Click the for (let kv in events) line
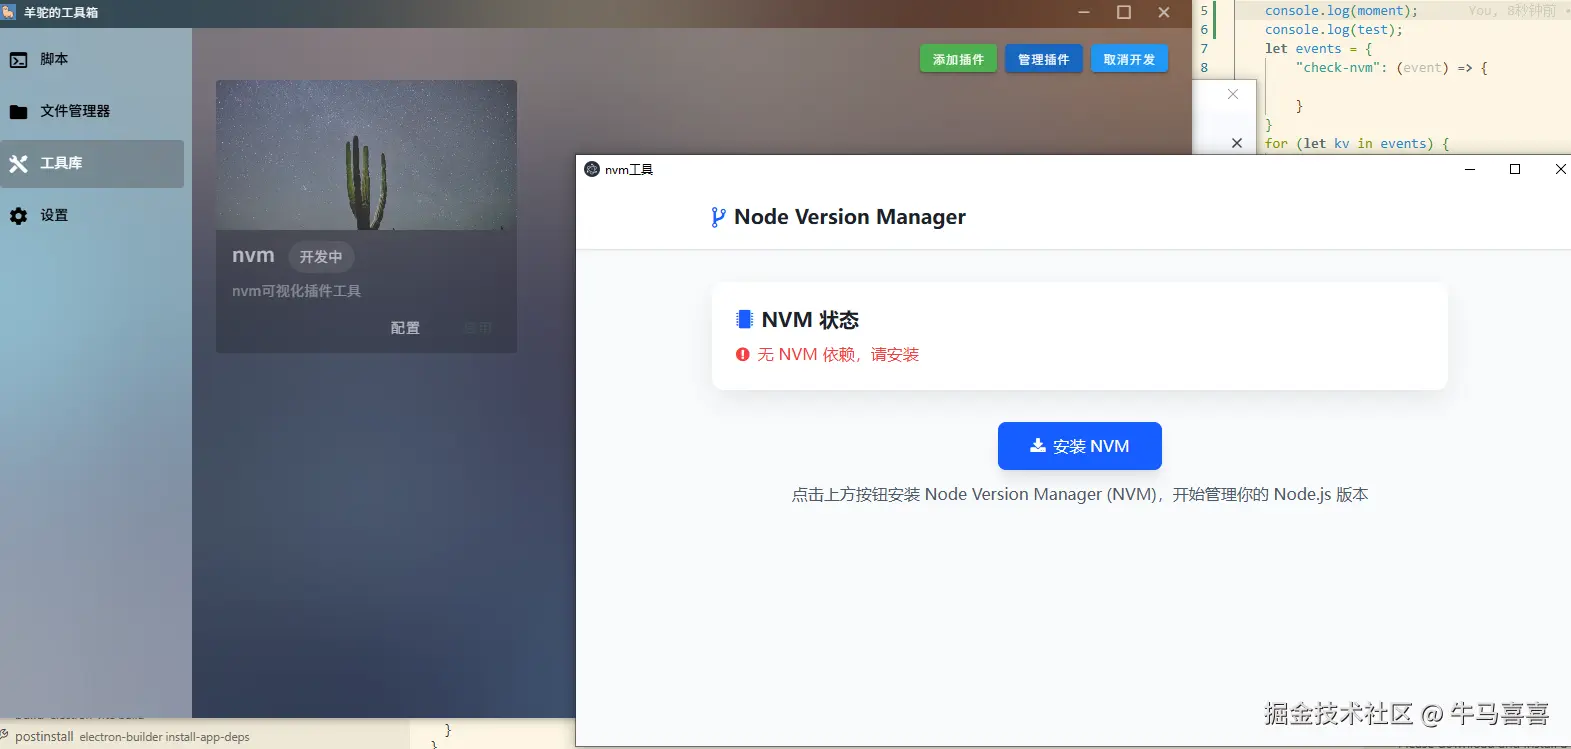 click(1357, 143)
